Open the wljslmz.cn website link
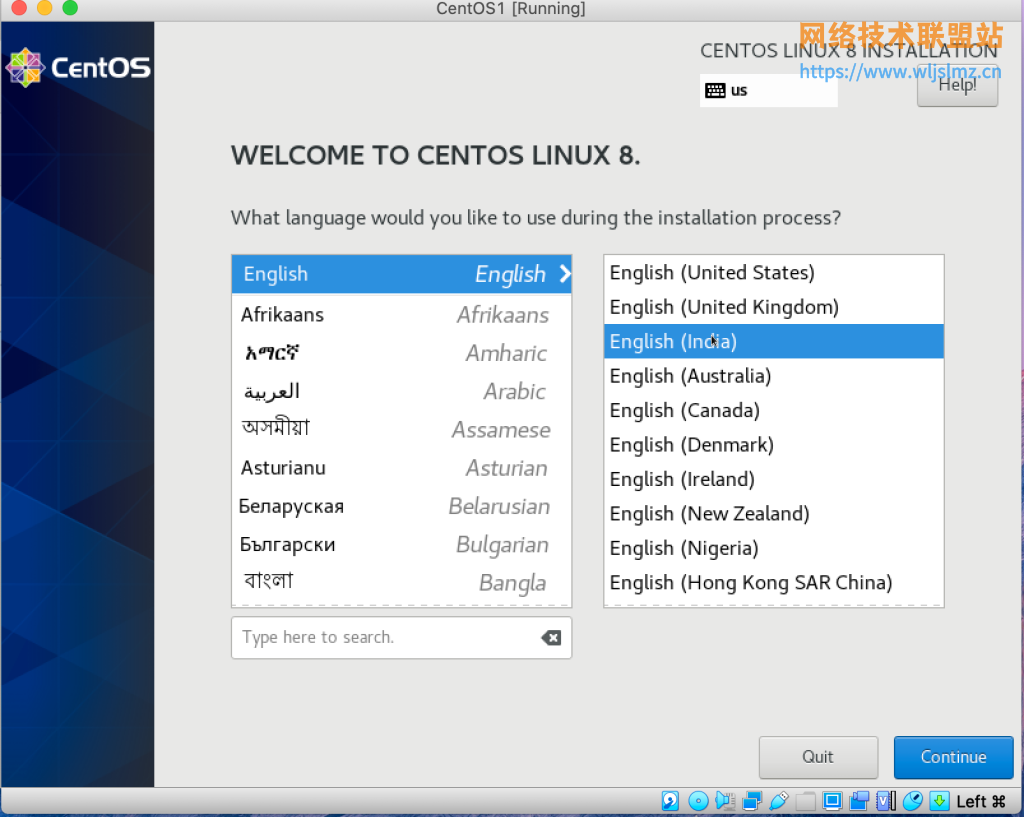Viewport: 1024px width, 817px height. point(899,71)
